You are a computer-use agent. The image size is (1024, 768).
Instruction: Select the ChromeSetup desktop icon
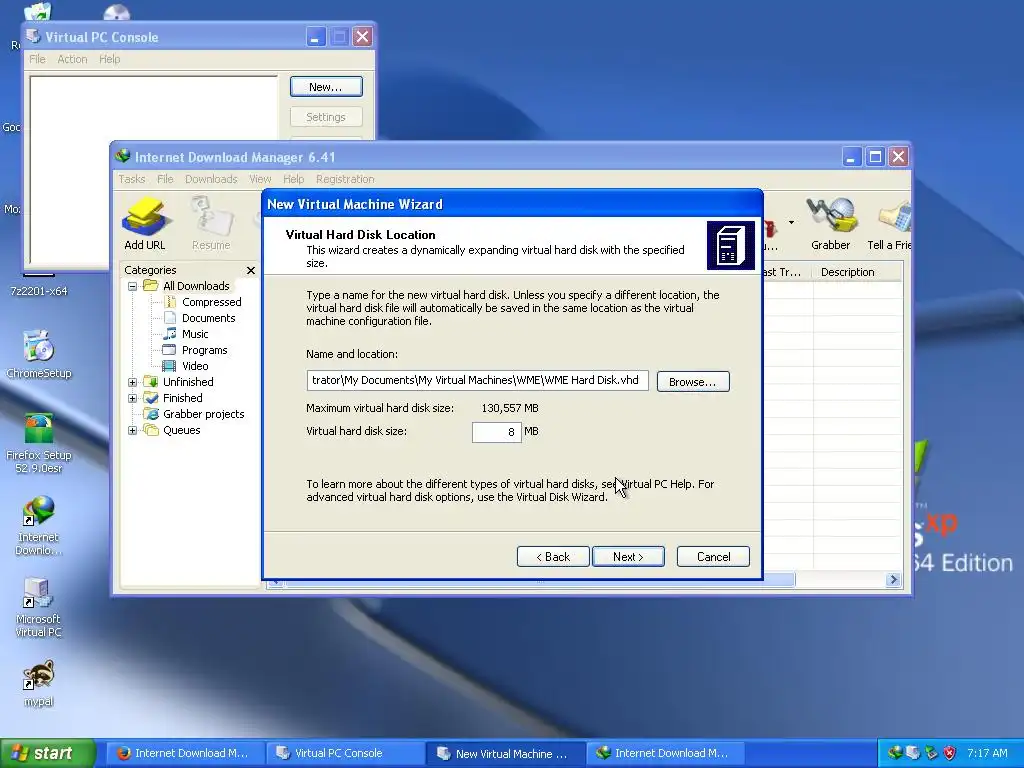39,354
